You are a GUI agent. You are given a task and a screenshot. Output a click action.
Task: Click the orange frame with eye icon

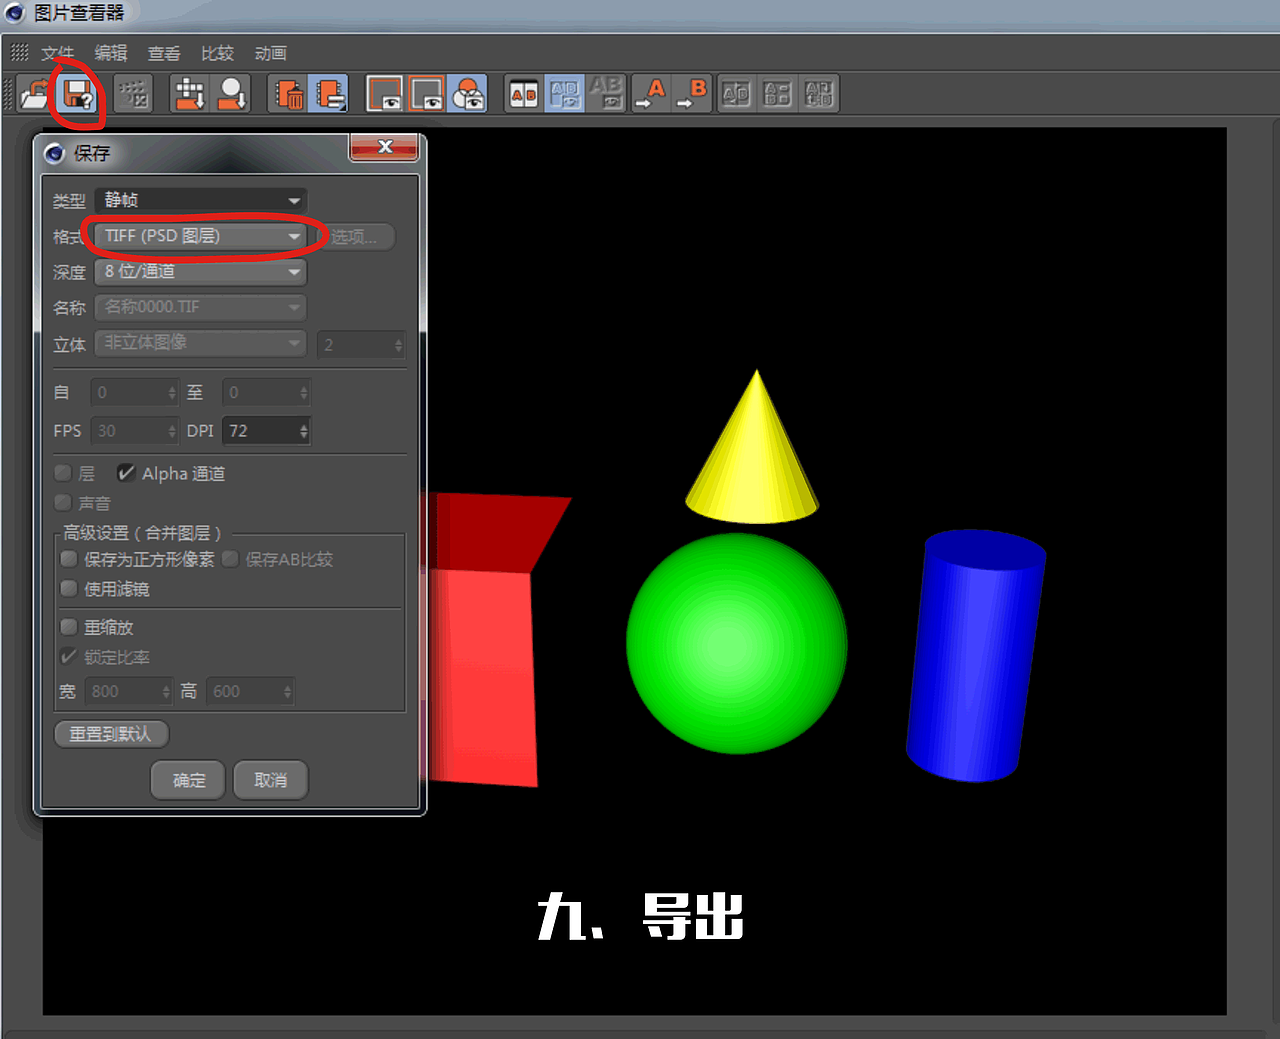click(x=427, y=94)
